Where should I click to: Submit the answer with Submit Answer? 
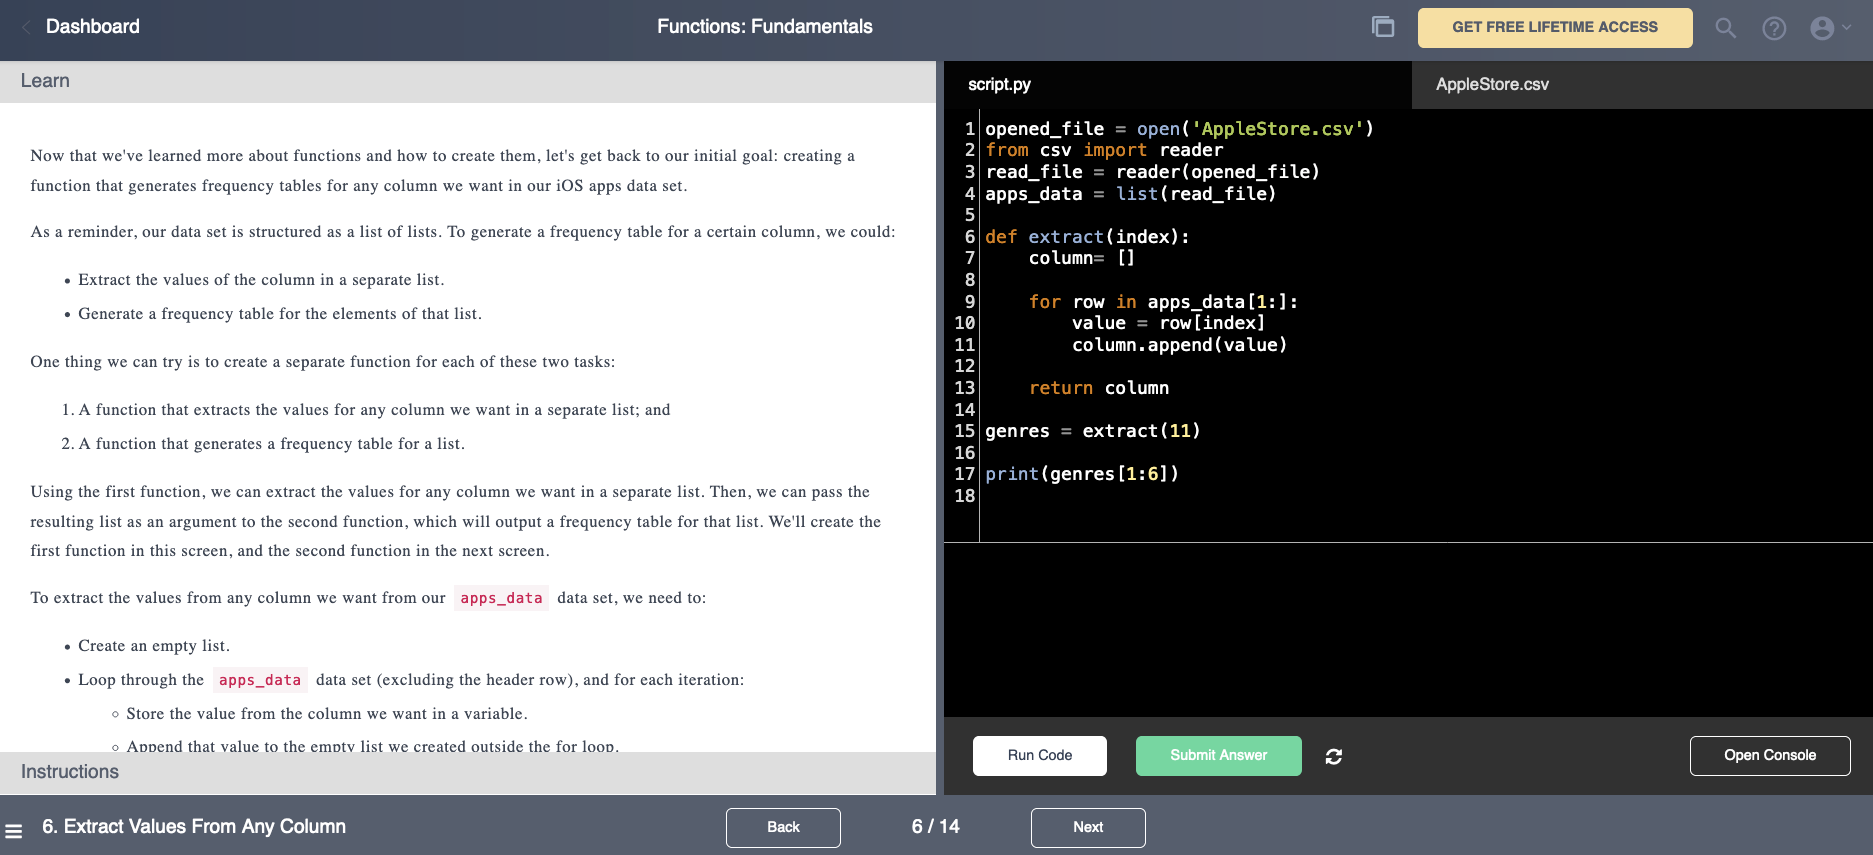pyautogui.click(x=1218, y=756)
